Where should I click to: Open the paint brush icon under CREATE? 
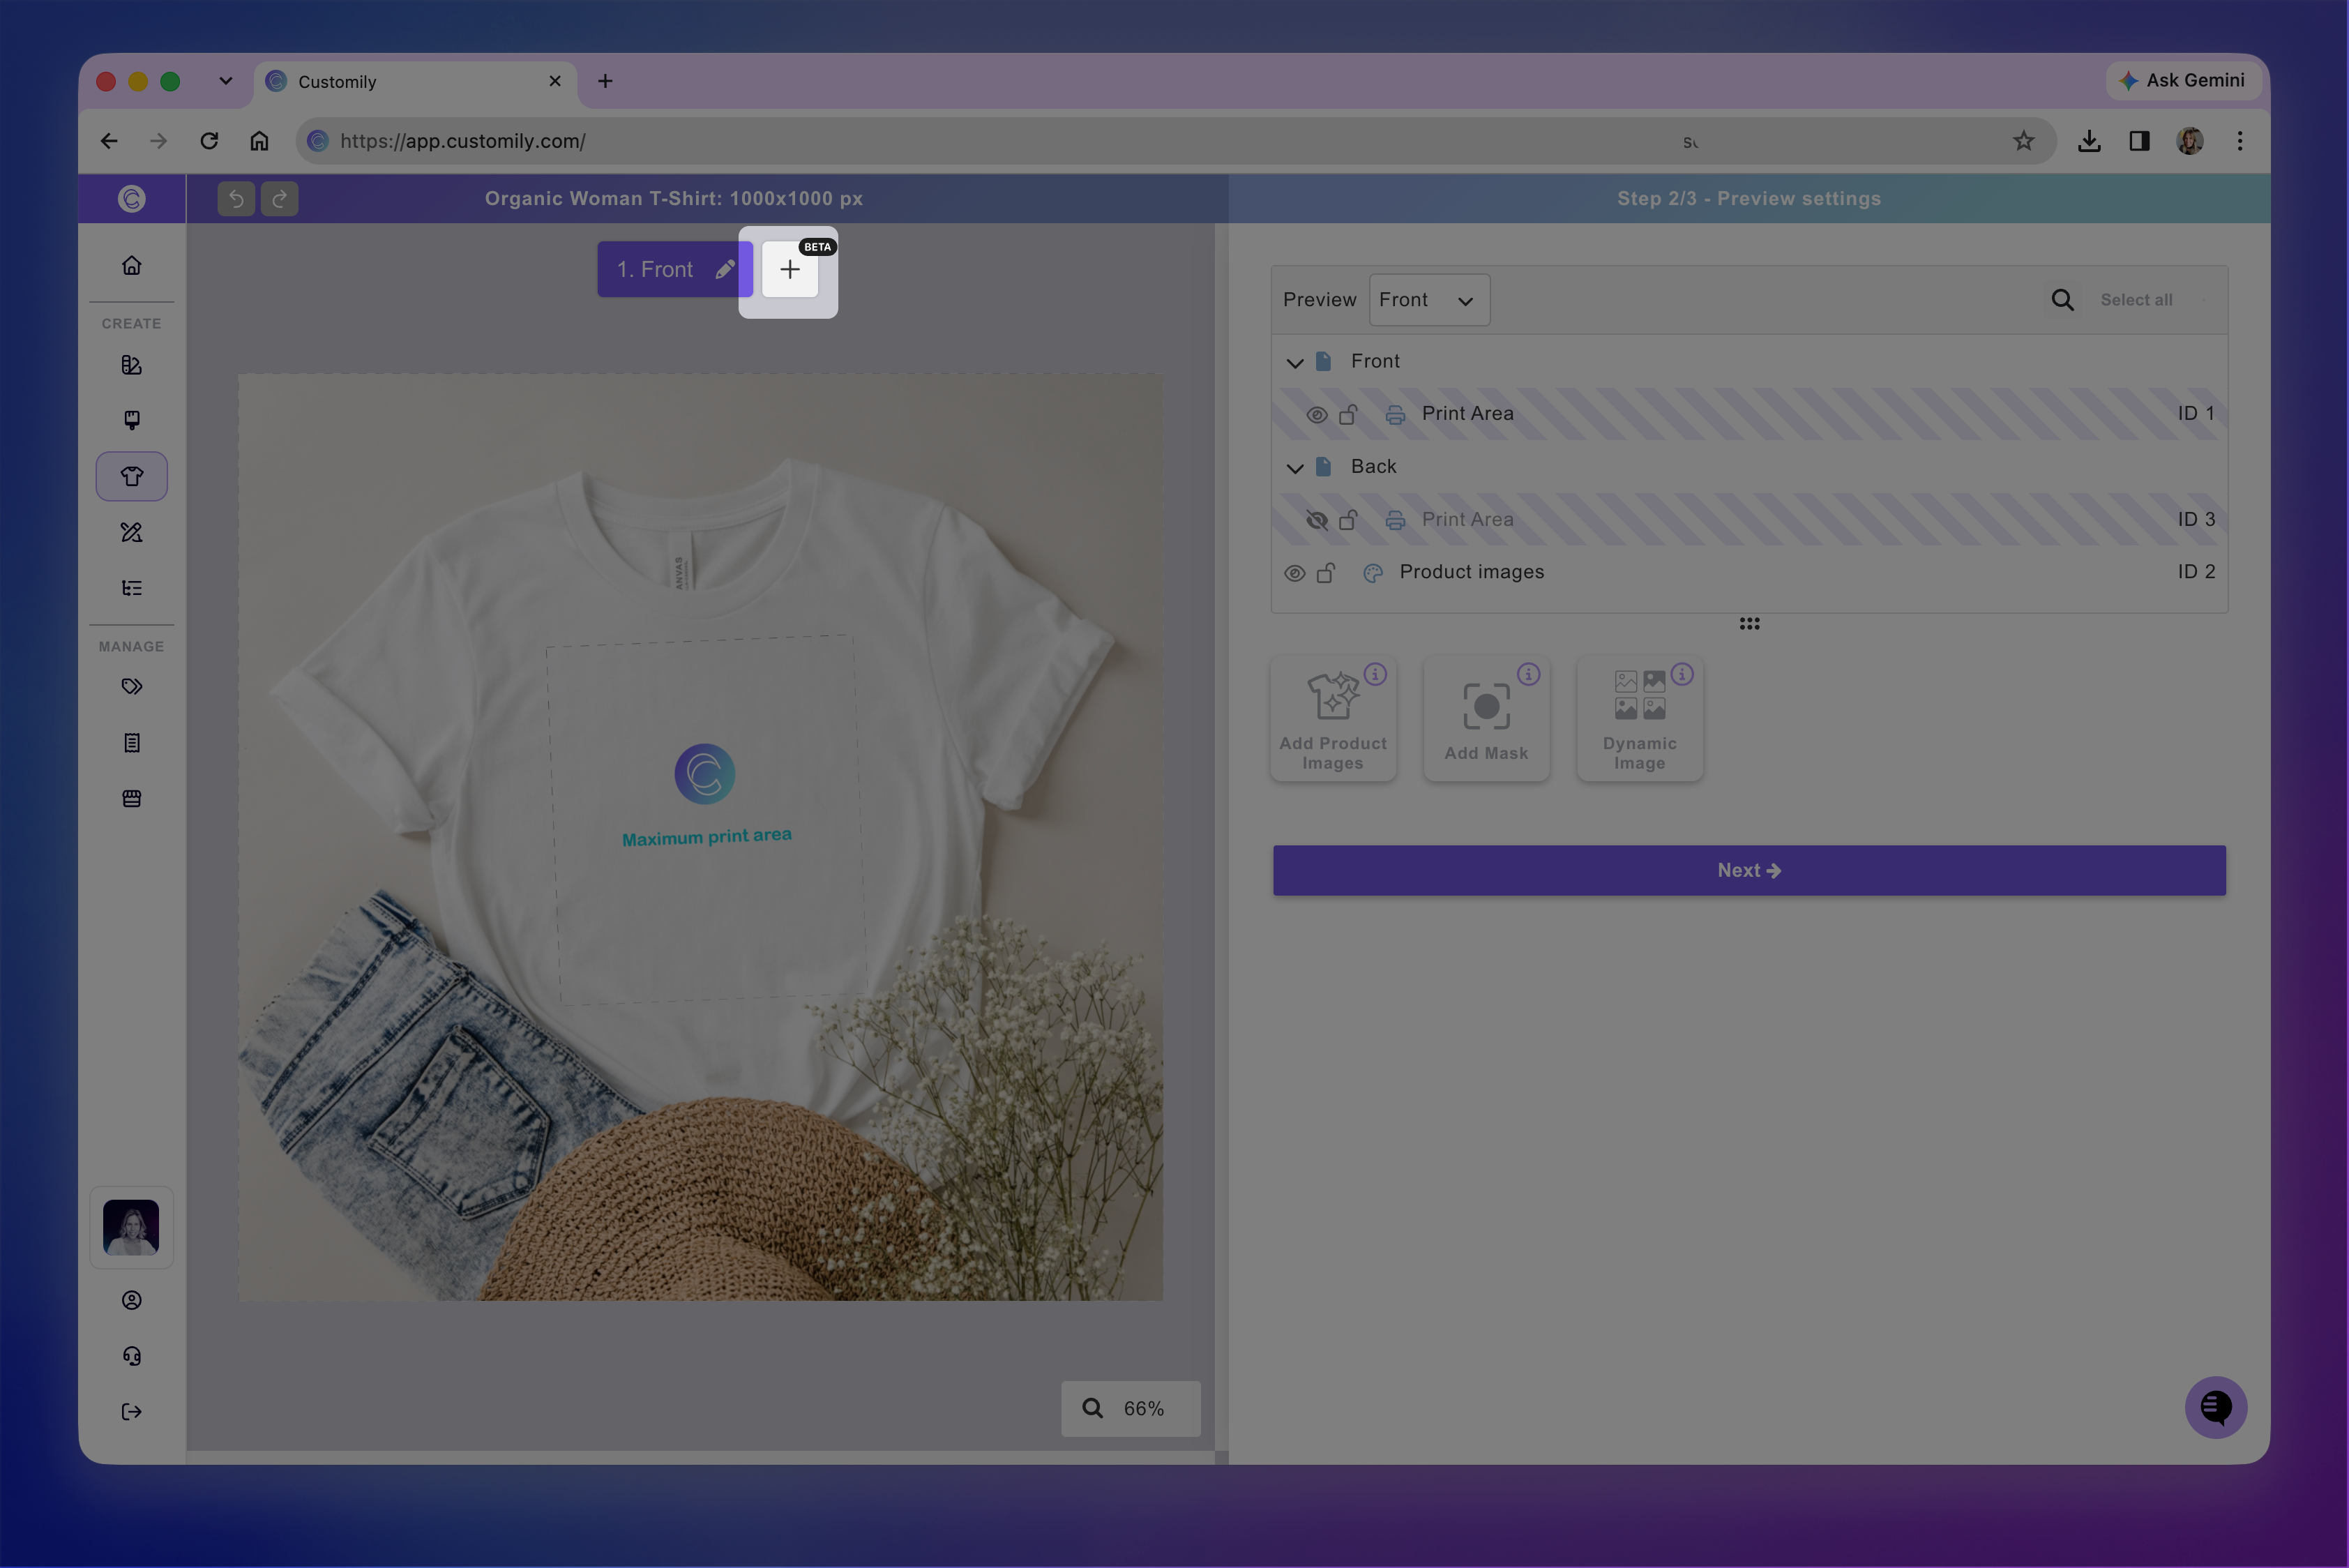coord(131,420)
